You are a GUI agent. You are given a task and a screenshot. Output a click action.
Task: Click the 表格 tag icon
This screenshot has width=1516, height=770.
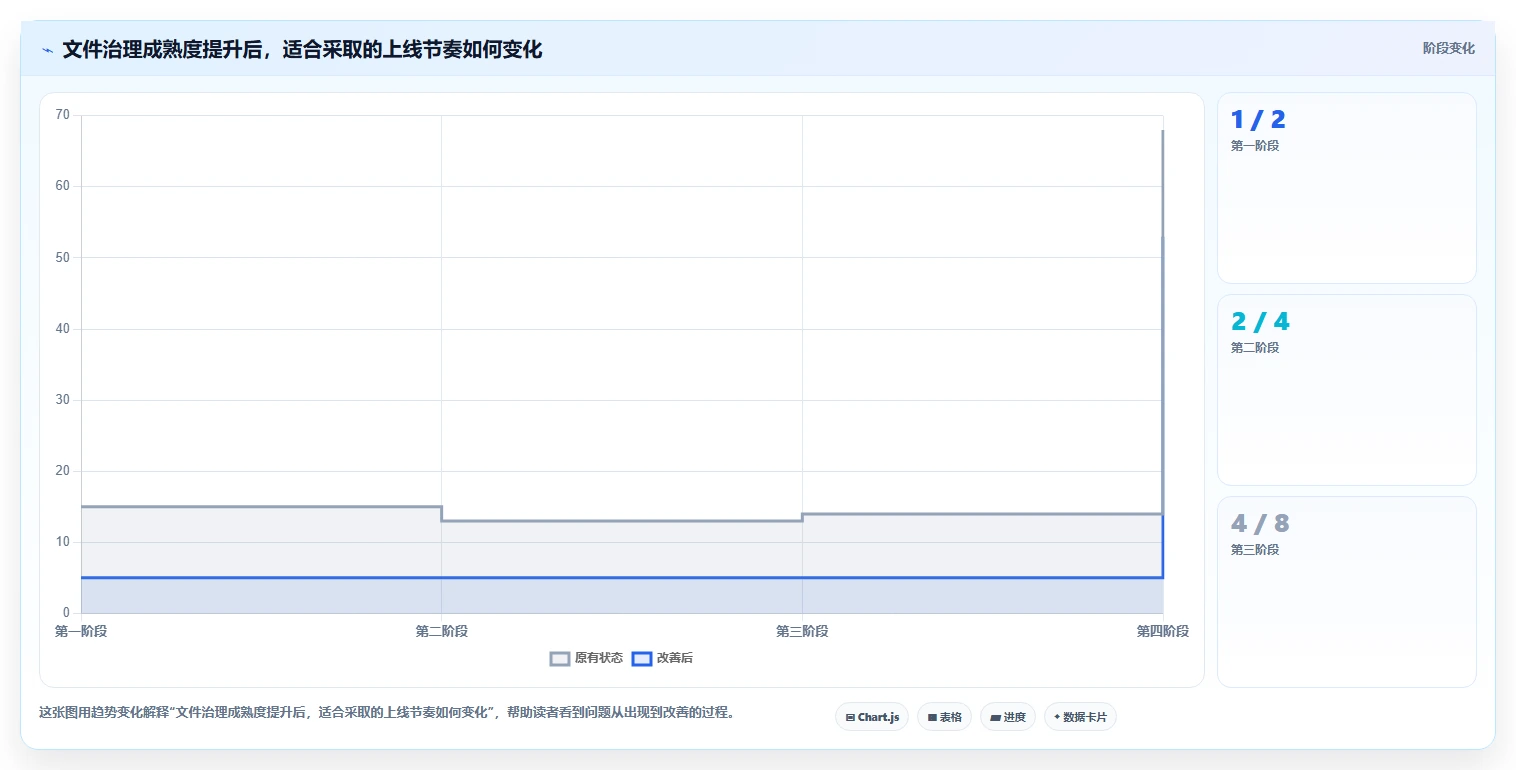932,717
